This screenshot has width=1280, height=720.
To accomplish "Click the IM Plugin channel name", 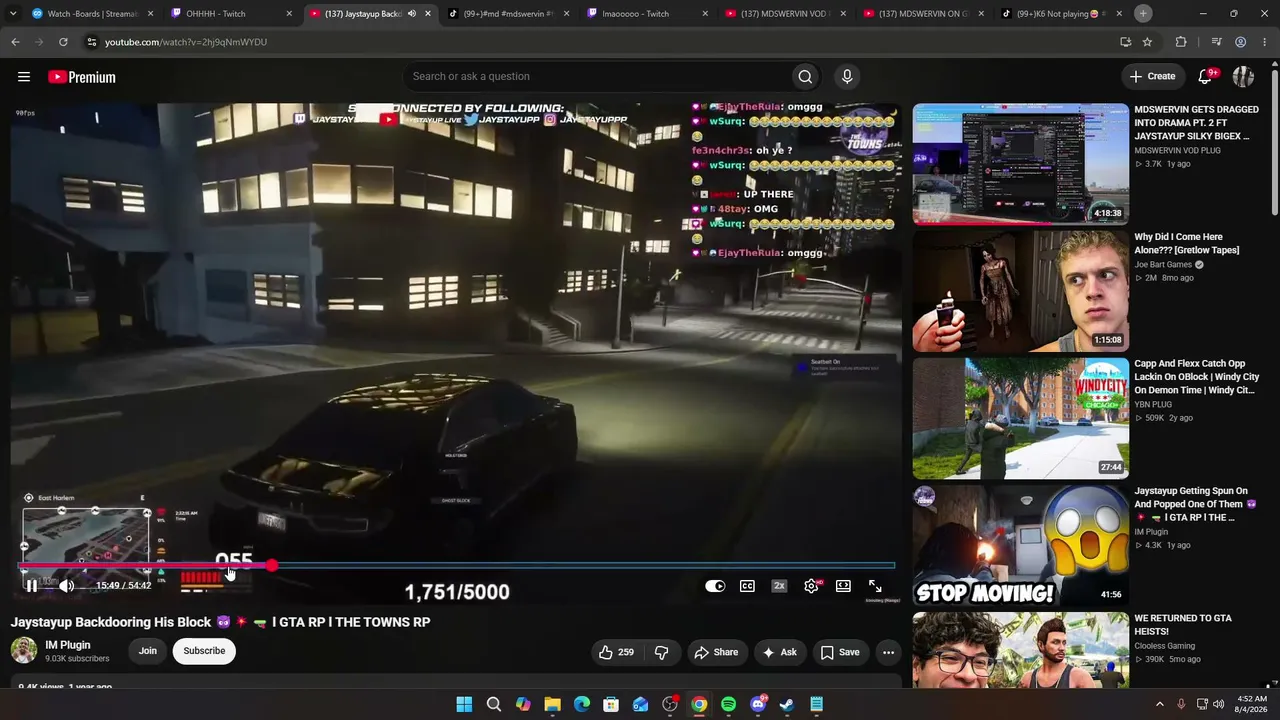I will tap(68, 645).
